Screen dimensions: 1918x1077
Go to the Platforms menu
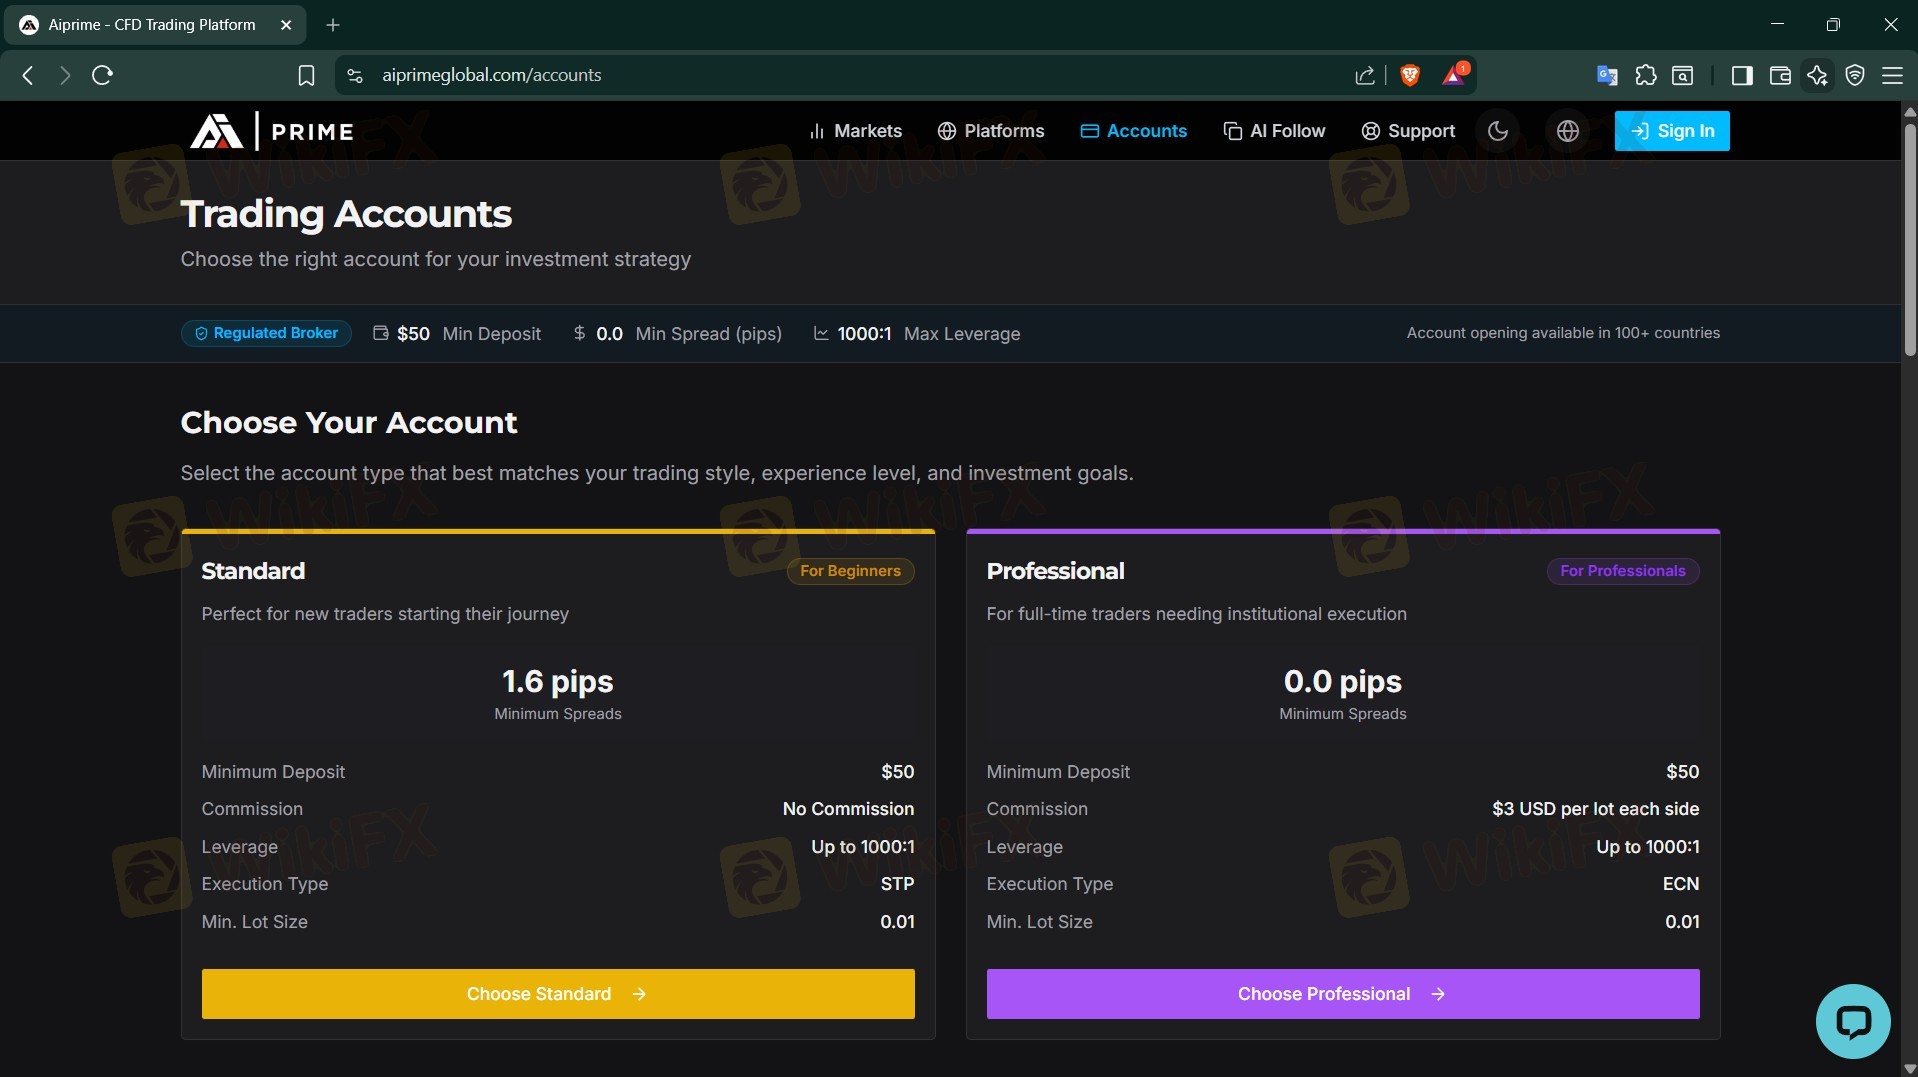[990, 131]
